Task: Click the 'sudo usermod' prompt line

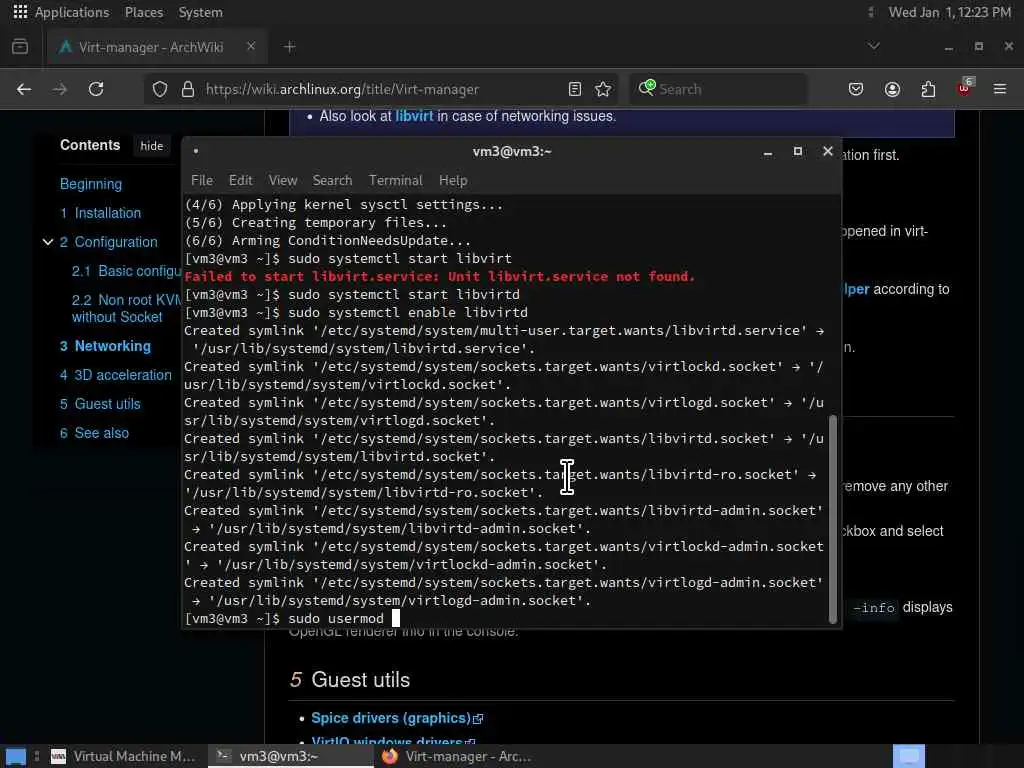Action: pos(292,618)
